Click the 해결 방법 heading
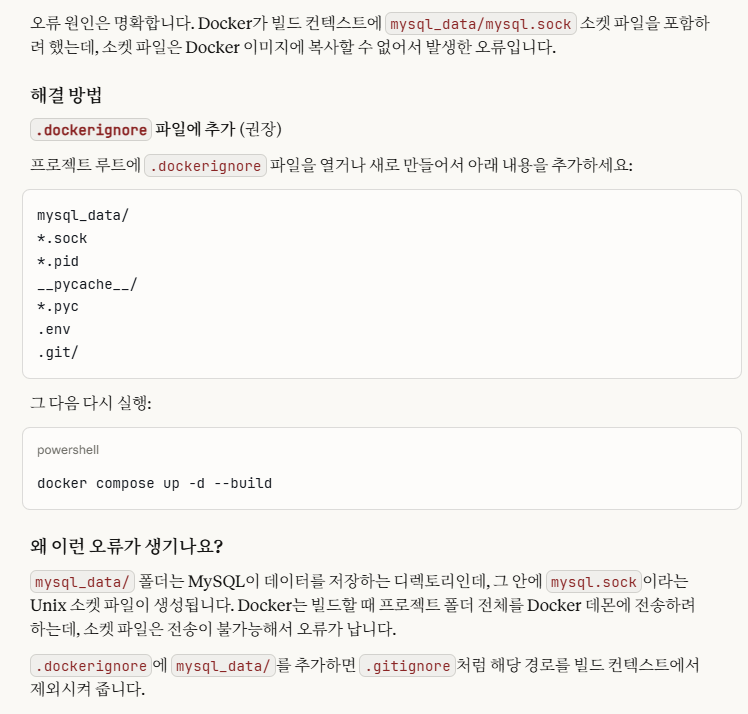Screen dimensions: 748x714 pos(73,96)
